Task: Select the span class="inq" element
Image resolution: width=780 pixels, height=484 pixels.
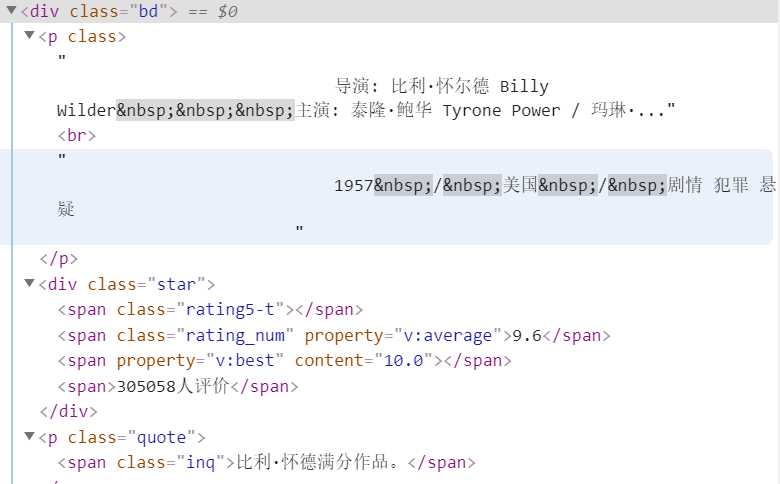Action: point(266,462)
